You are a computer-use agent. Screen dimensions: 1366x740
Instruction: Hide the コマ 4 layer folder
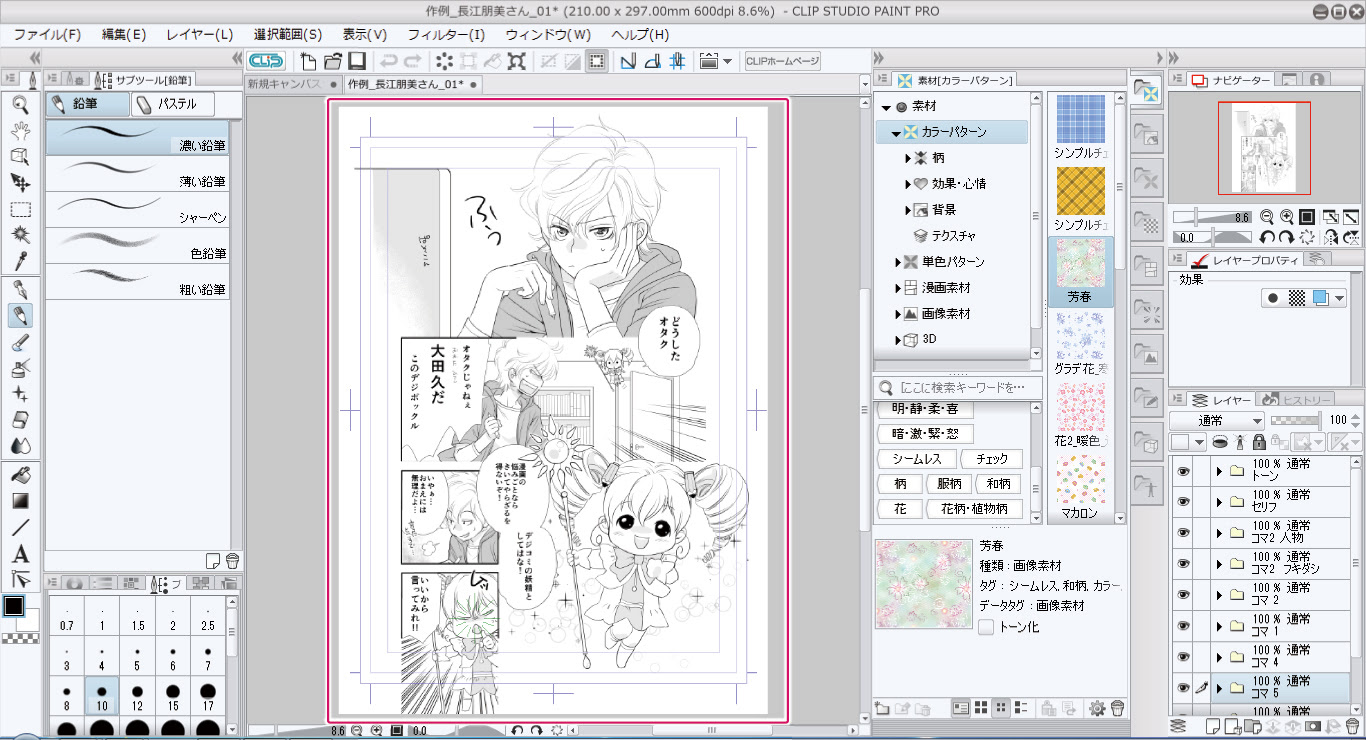point(1184,657)
